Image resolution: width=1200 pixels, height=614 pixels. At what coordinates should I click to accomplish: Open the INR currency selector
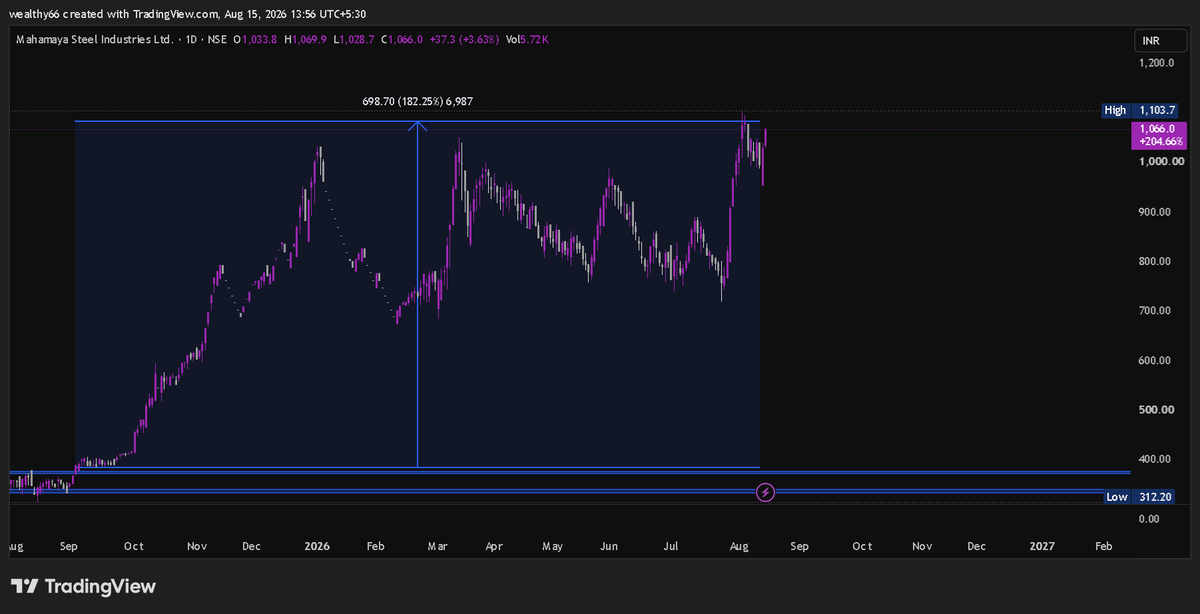[x=1158, y=41]
